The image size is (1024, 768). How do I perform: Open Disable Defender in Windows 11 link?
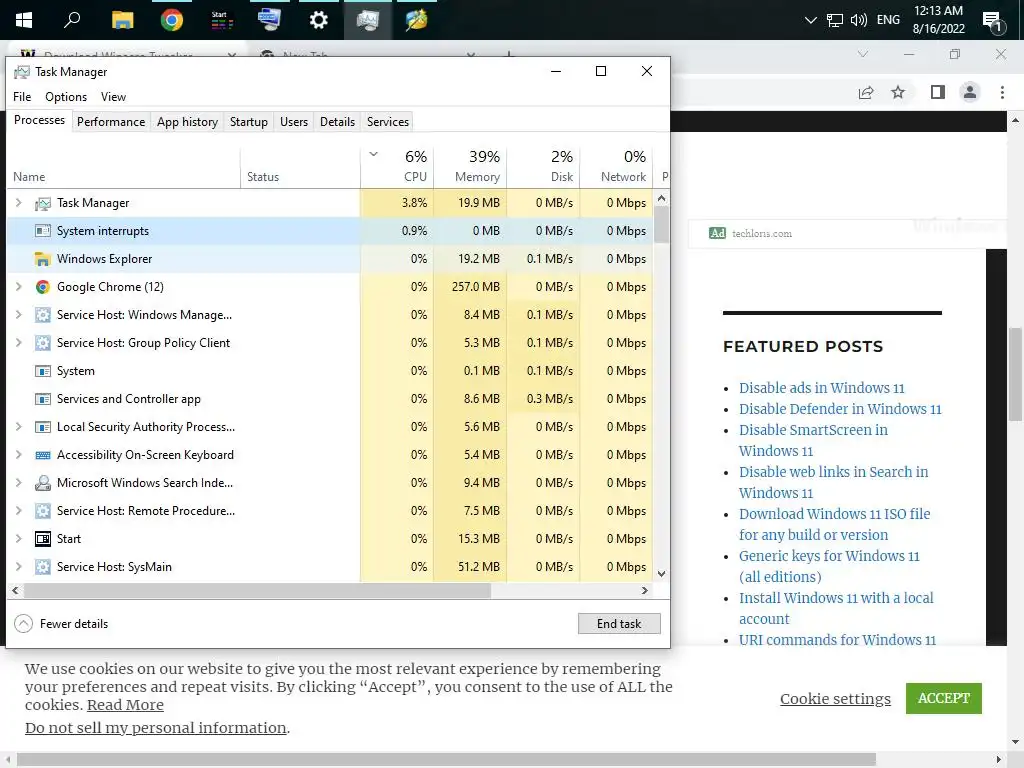pos(840,409)
